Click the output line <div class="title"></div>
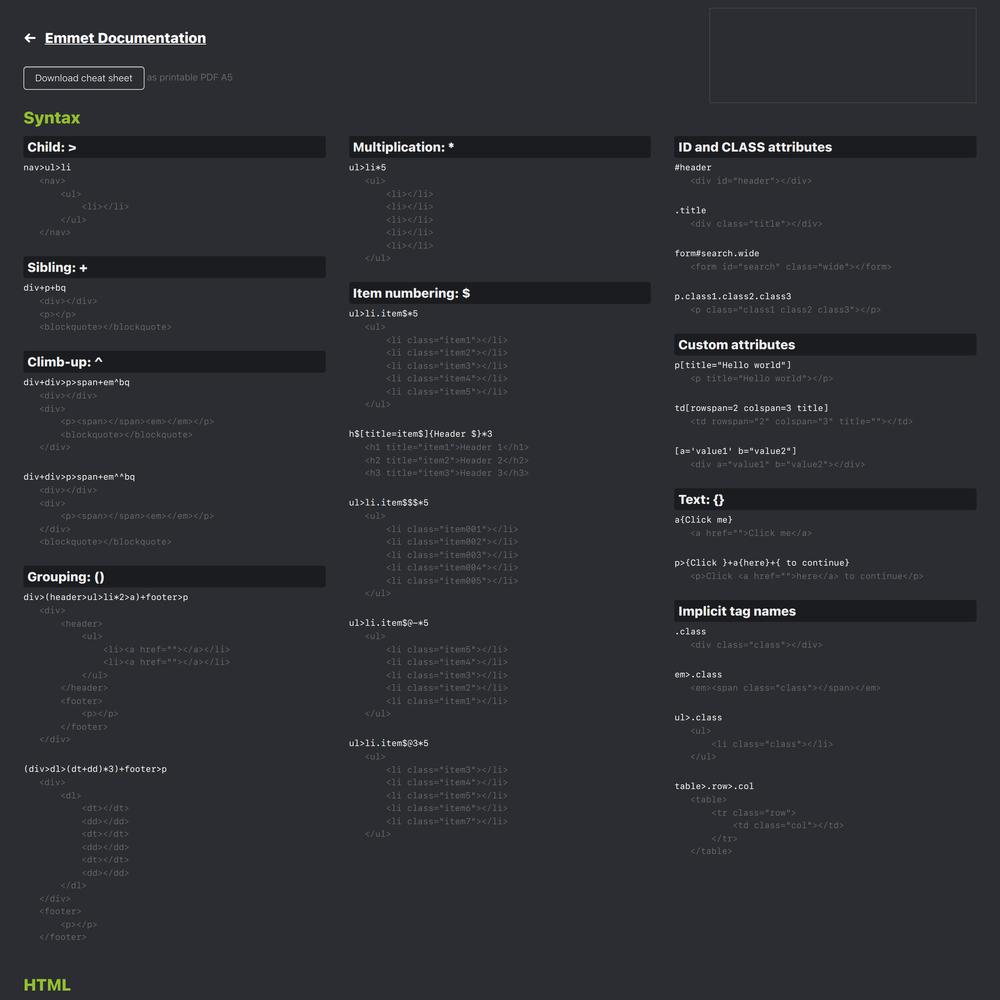 click(x=756, y=224)
